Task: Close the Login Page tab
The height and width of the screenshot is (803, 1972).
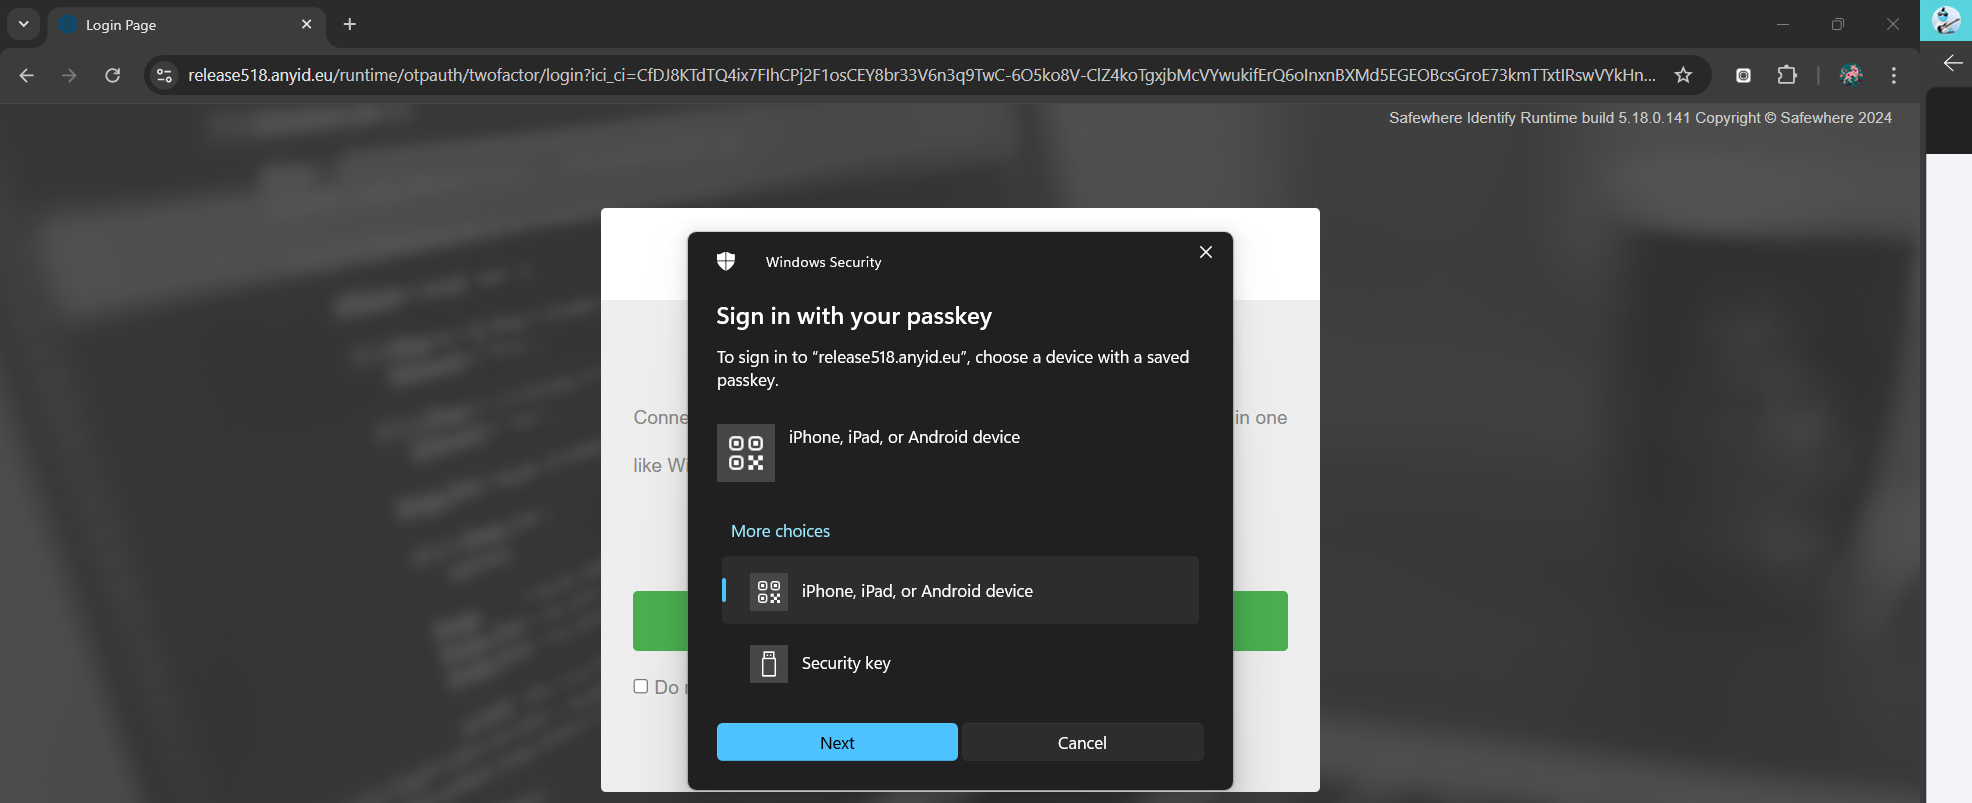Action: pos(307,24)
